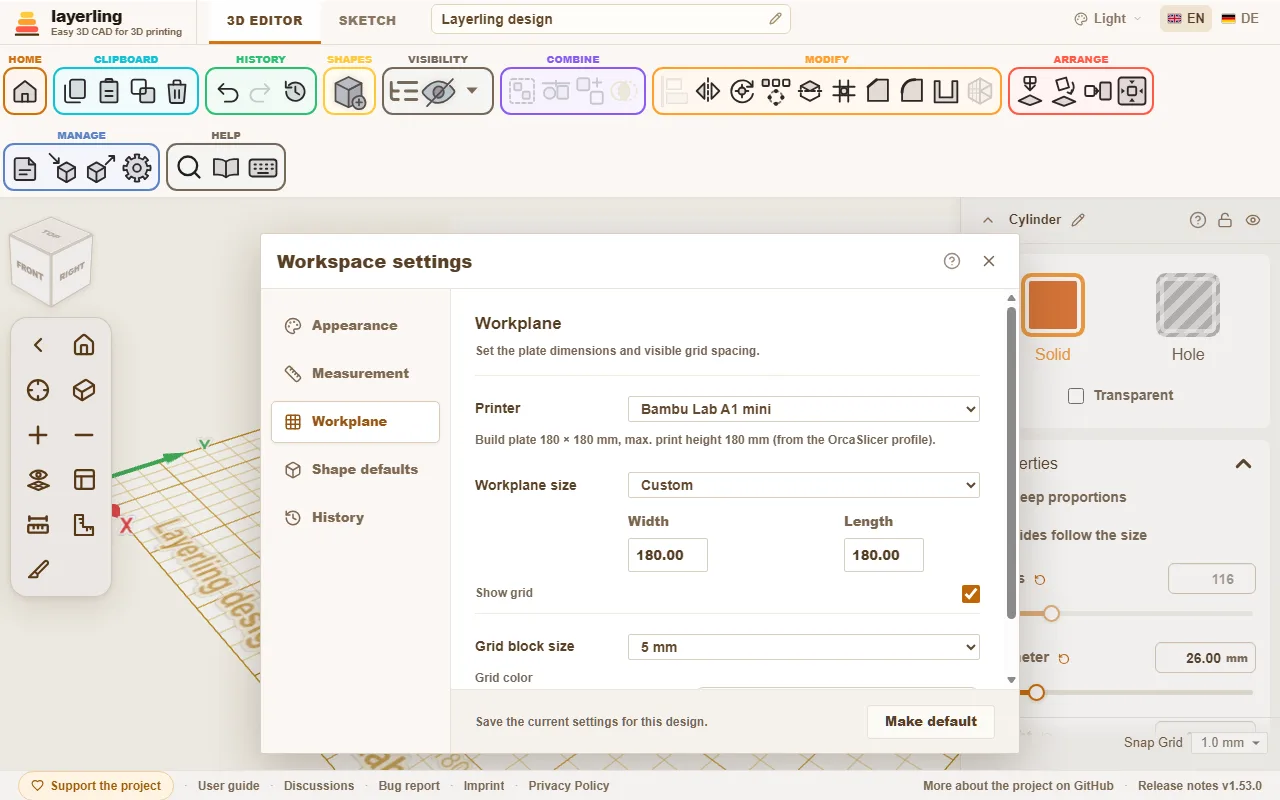Select the Solid color swatch

[1052, 305]
